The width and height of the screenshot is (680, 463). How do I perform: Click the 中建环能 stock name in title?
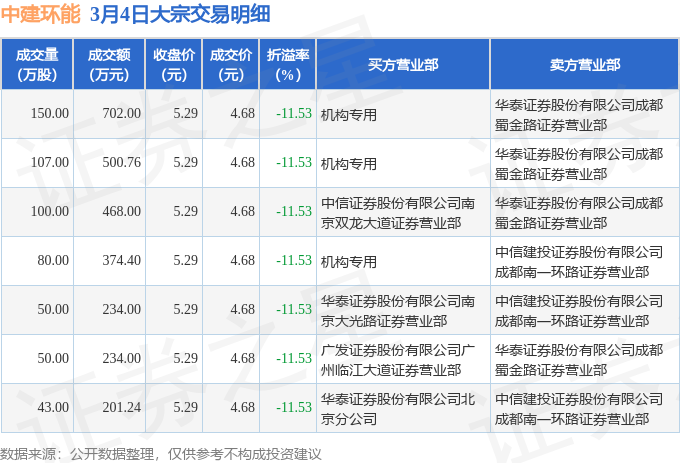click(41, 14)
